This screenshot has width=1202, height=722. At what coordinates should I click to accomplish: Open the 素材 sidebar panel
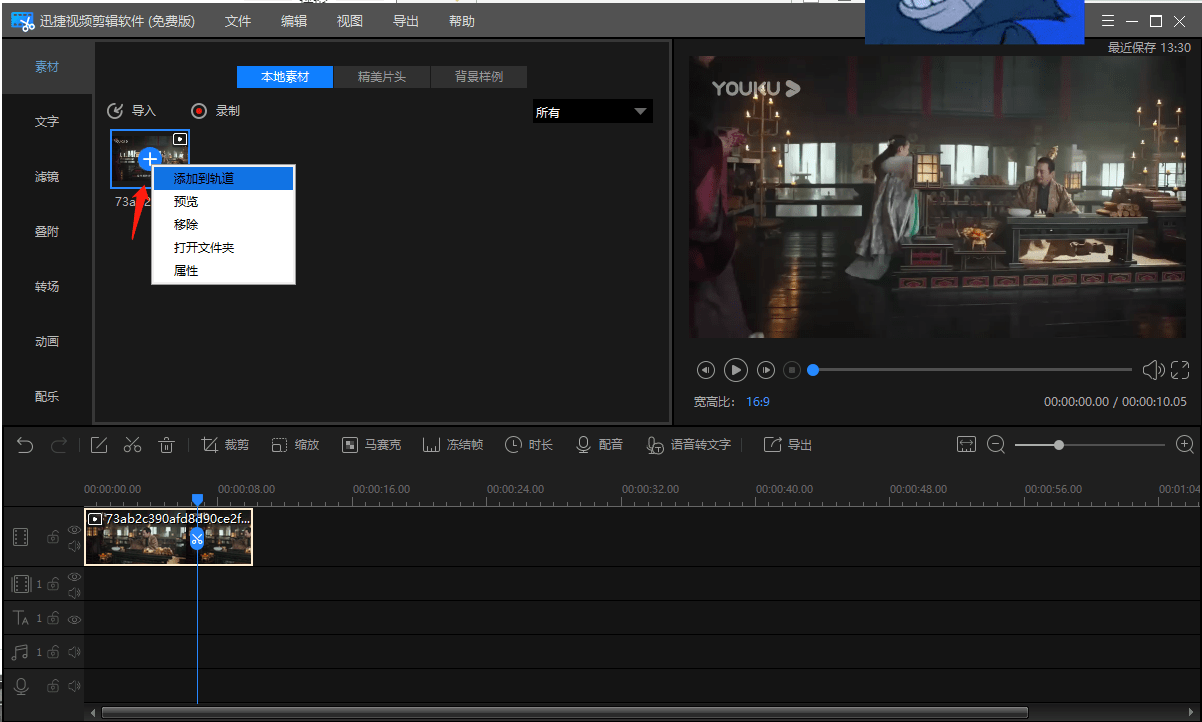coord(47,67)
